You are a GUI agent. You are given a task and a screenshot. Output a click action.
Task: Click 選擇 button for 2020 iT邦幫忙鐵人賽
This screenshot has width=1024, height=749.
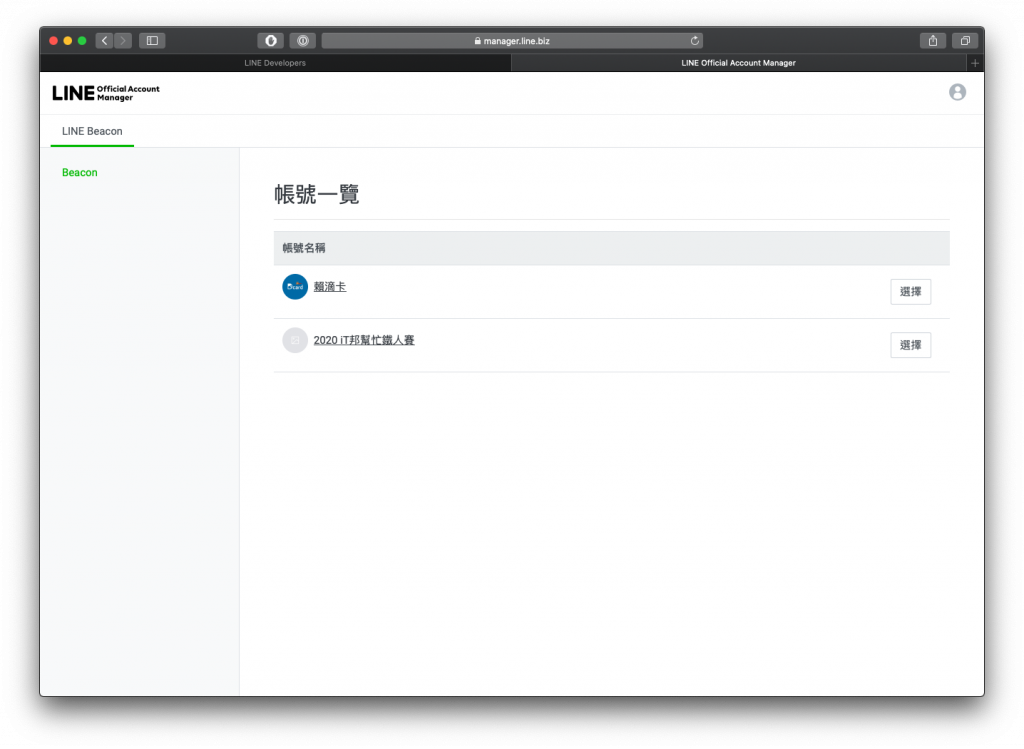click(x=910, y=345)
